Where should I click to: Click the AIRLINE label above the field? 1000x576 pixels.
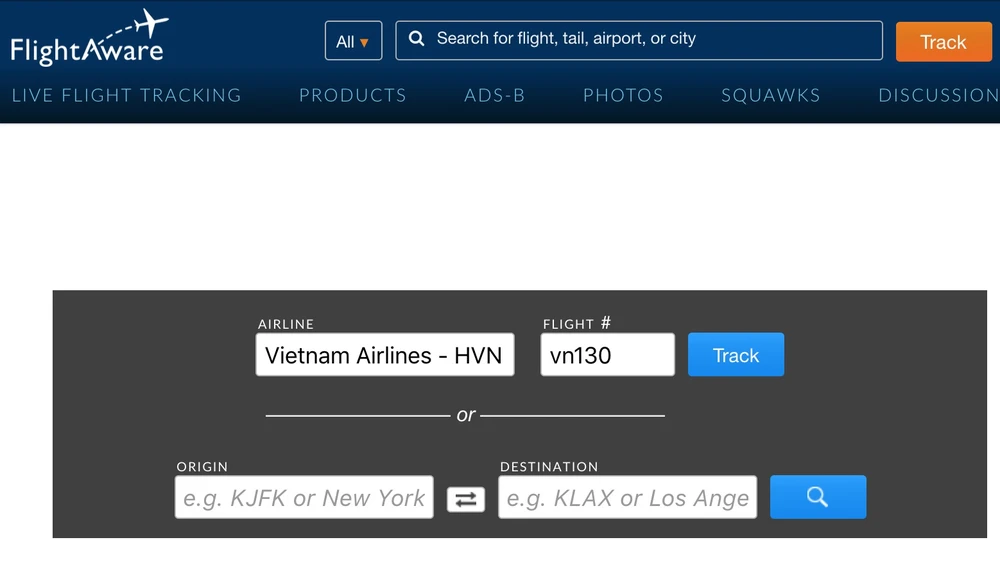(x=286, y=324)
